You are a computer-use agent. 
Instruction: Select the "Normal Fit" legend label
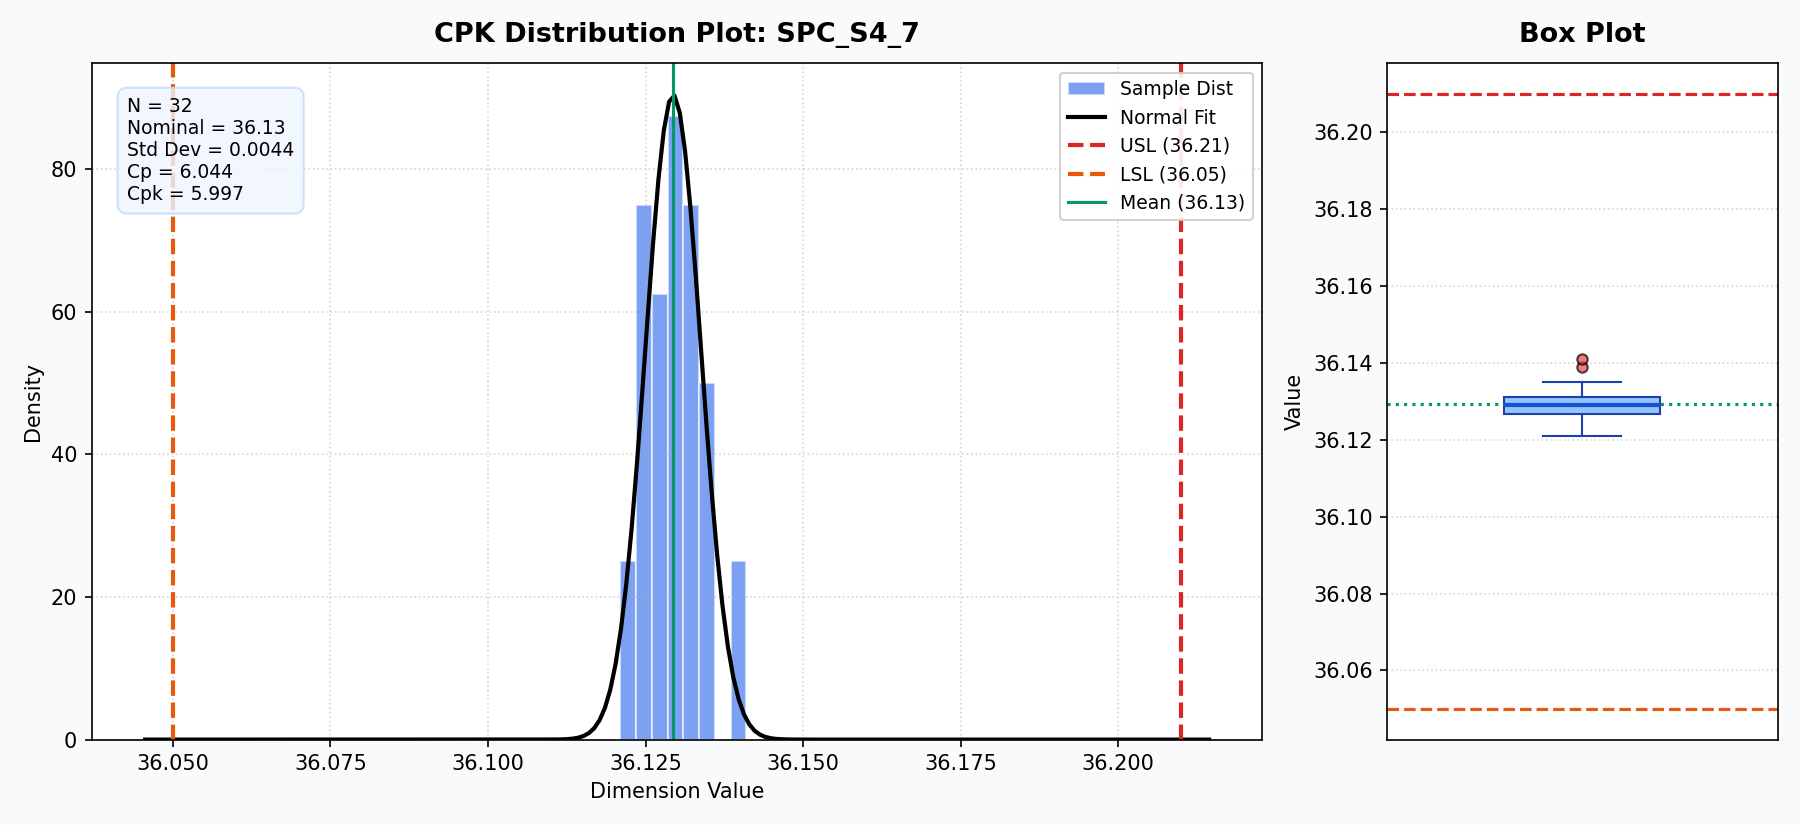(1168, 117)
